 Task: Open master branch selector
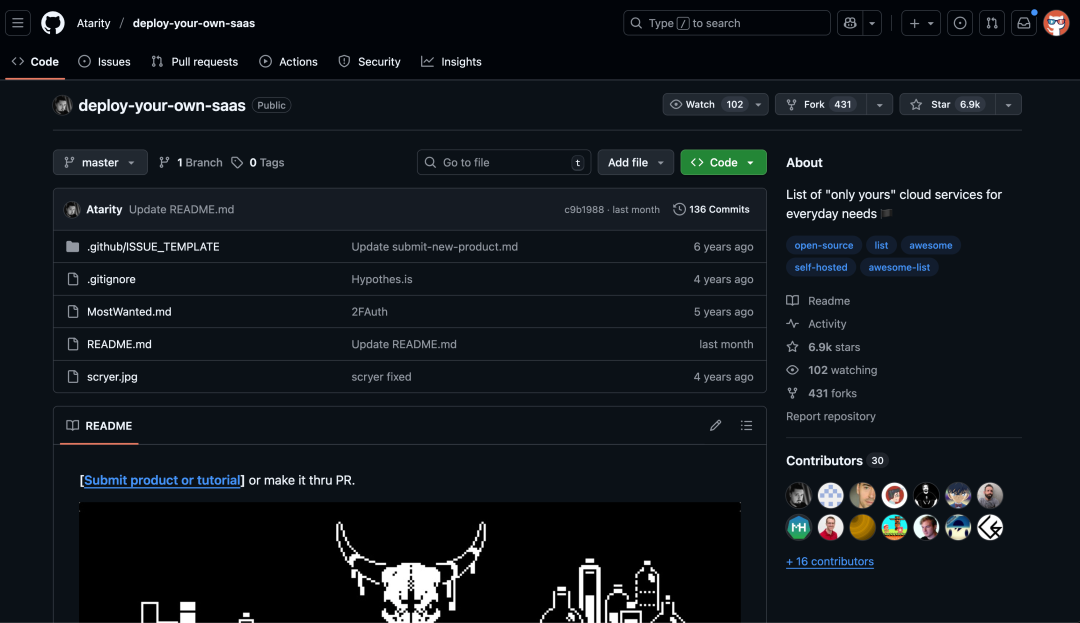(101, 162)
